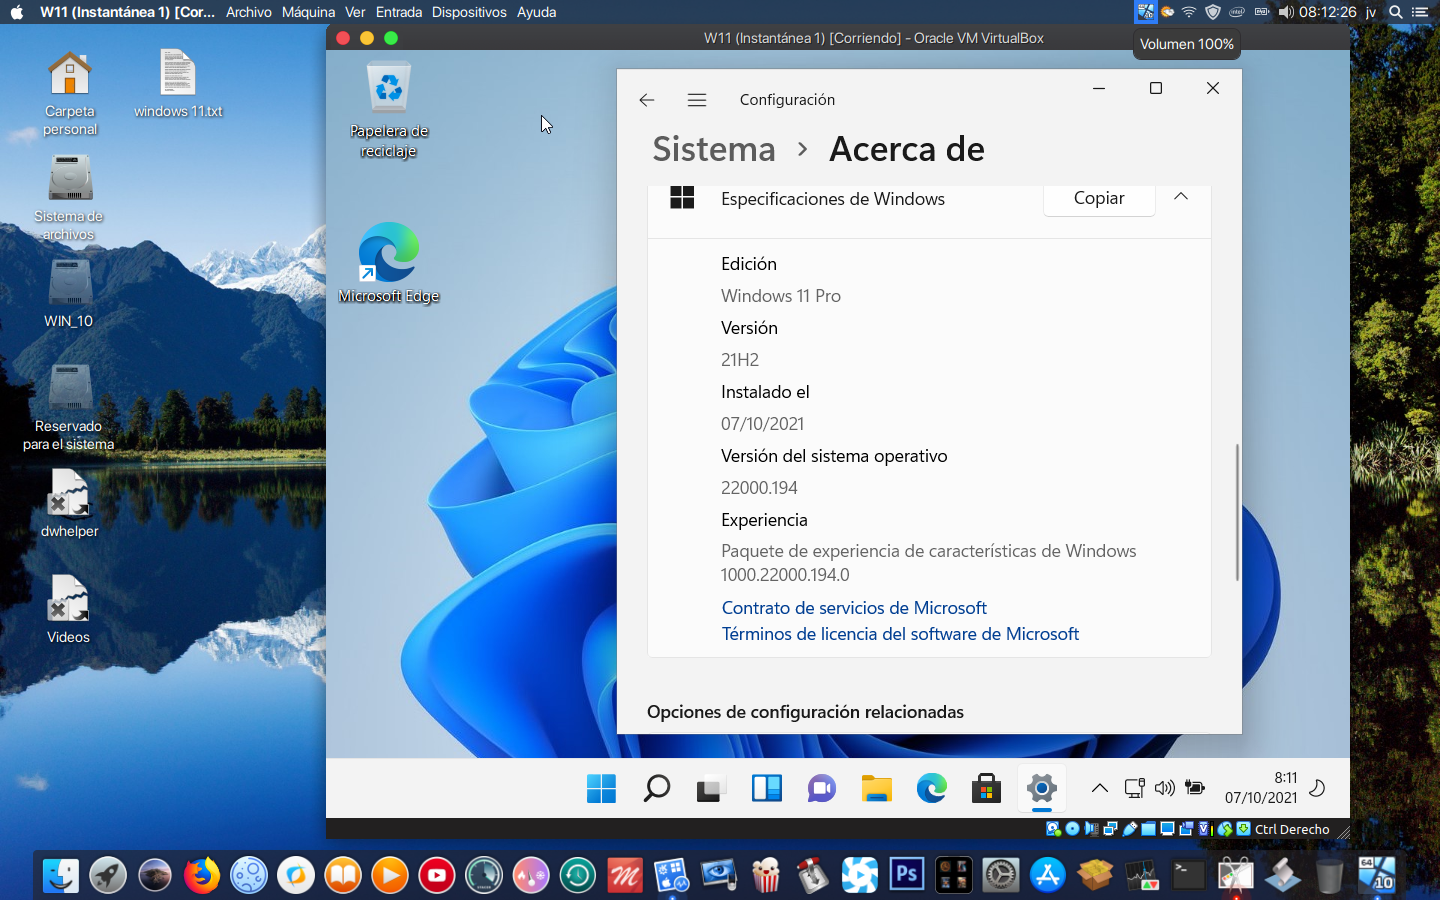Open the Entrada menu
Screen dimensions: 1440x900
tap(398, 12)
